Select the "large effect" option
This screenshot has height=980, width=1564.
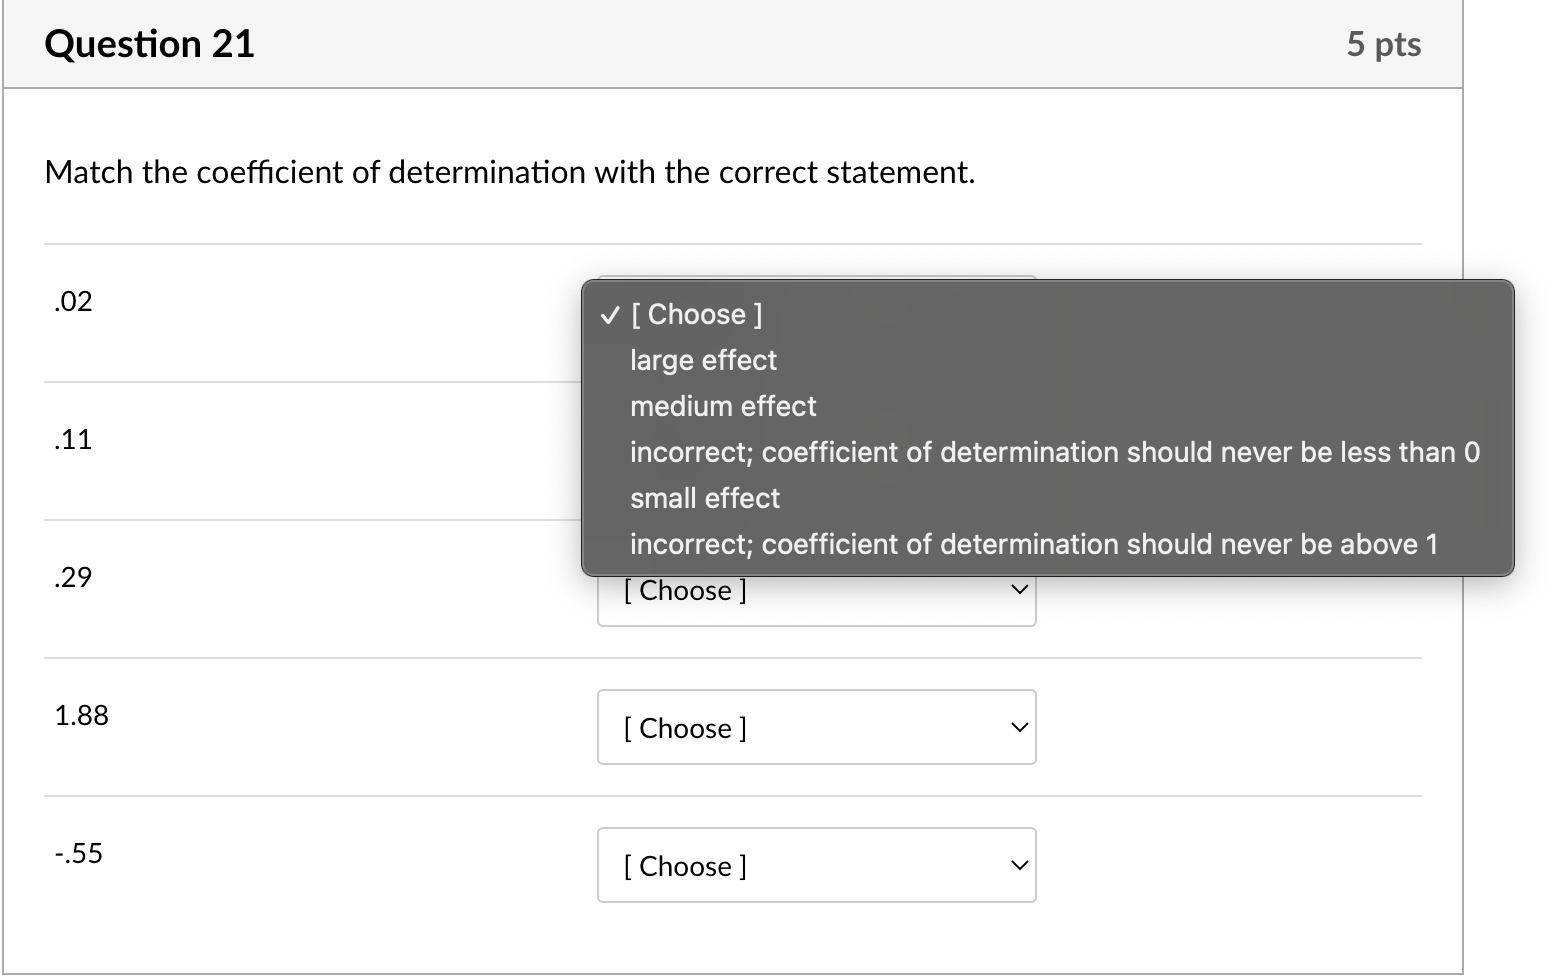click(x=702, y=360)
